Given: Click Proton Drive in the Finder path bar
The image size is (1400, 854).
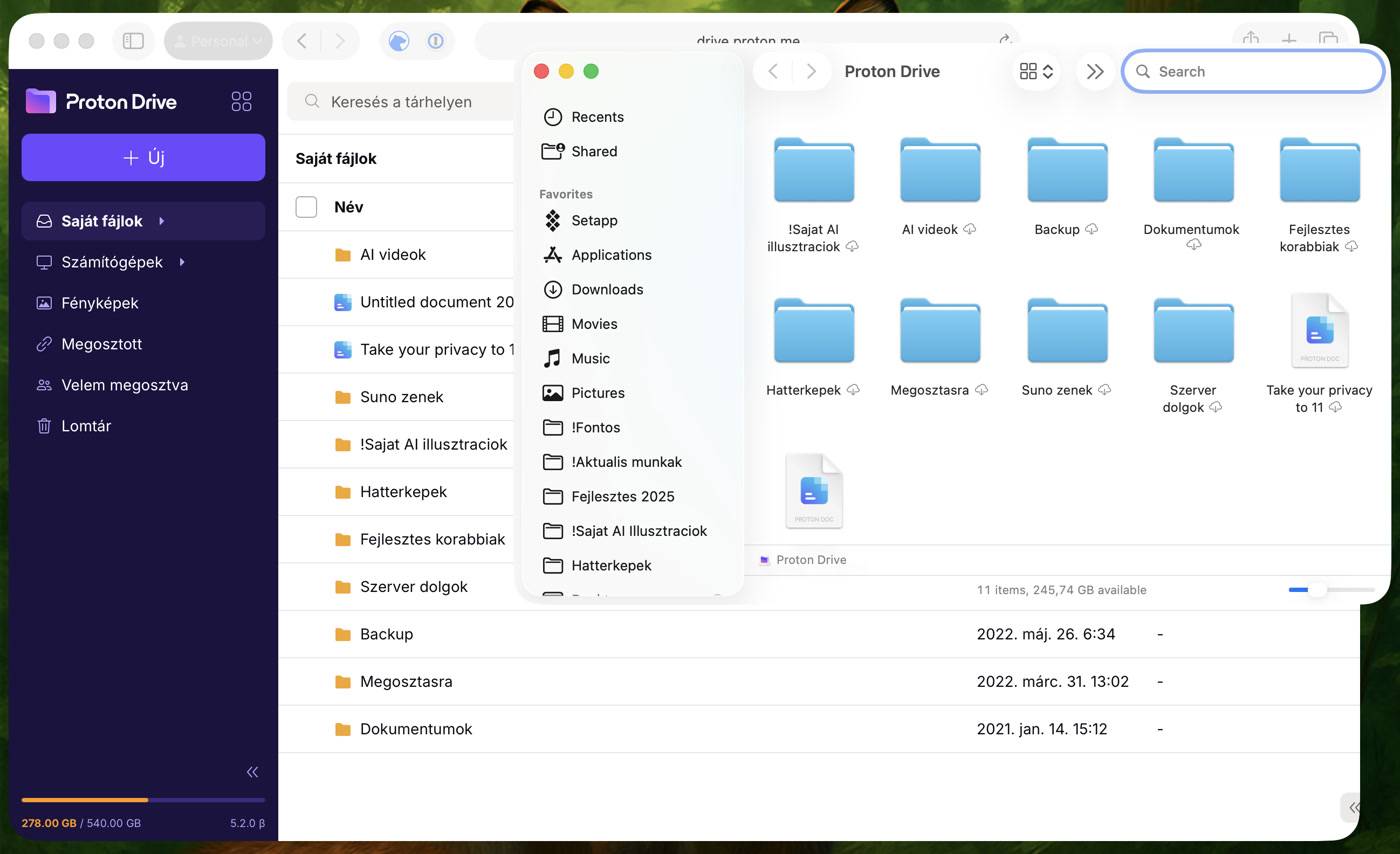Looking at the screenshot, I should click(x=803, y=560).
